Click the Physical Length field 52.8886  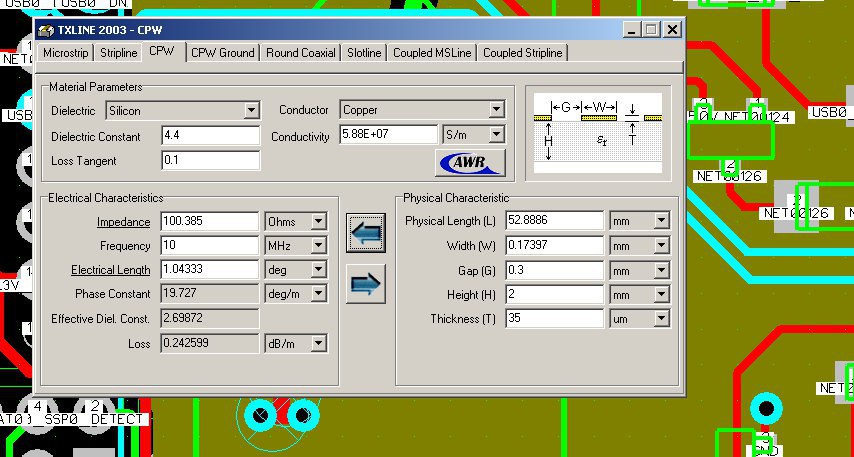[554, 221]
